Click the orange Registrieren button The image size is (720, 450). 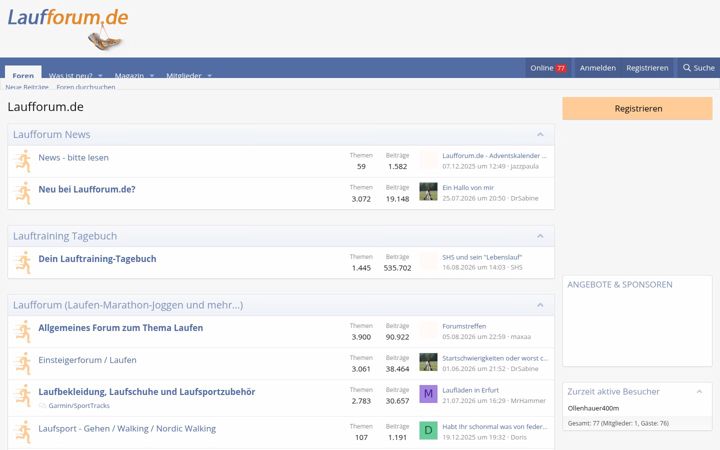[637, 108]
